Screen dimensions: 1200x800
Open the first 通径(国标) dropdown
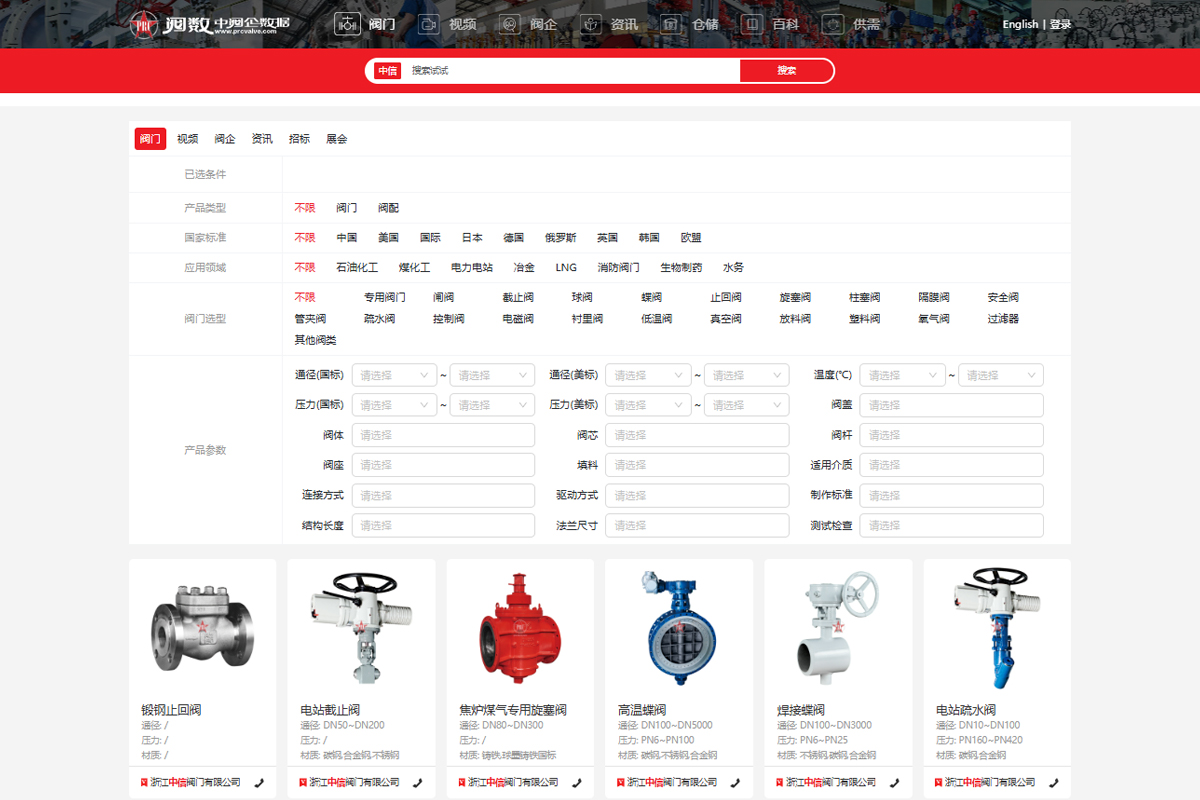(x=394, y=376)
